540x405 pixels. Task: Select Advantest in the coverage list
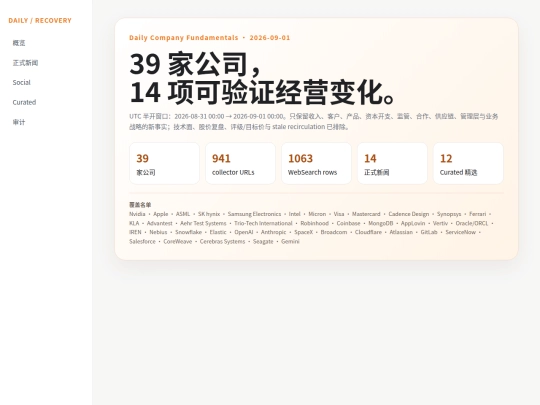tap(159, 224)
